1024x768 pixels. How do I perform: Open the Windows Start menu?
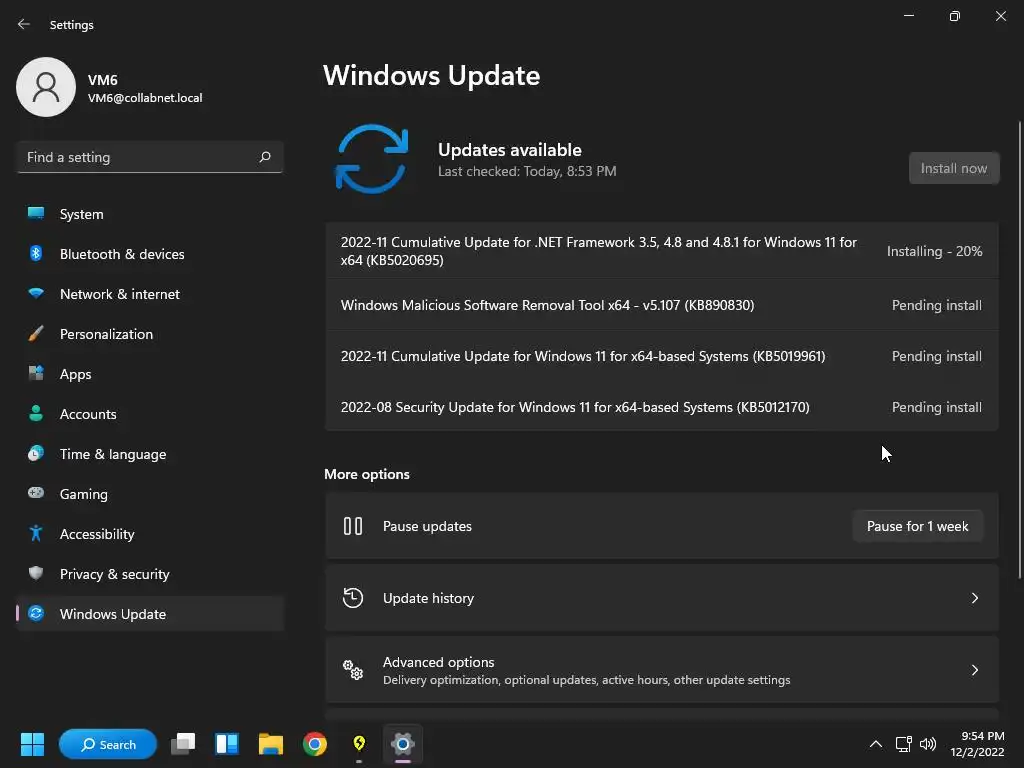32,744
